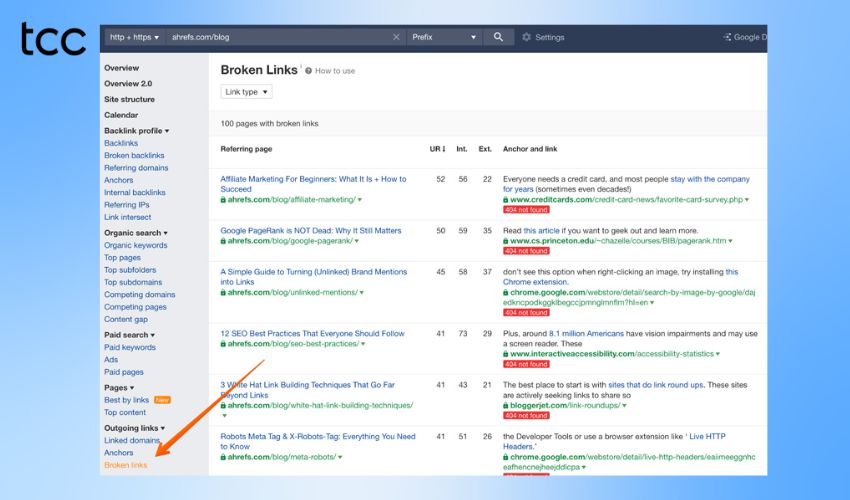Open the http + https protocol dropdown
The width and height of the screenshot is (850, 500).
coord(134,37)
